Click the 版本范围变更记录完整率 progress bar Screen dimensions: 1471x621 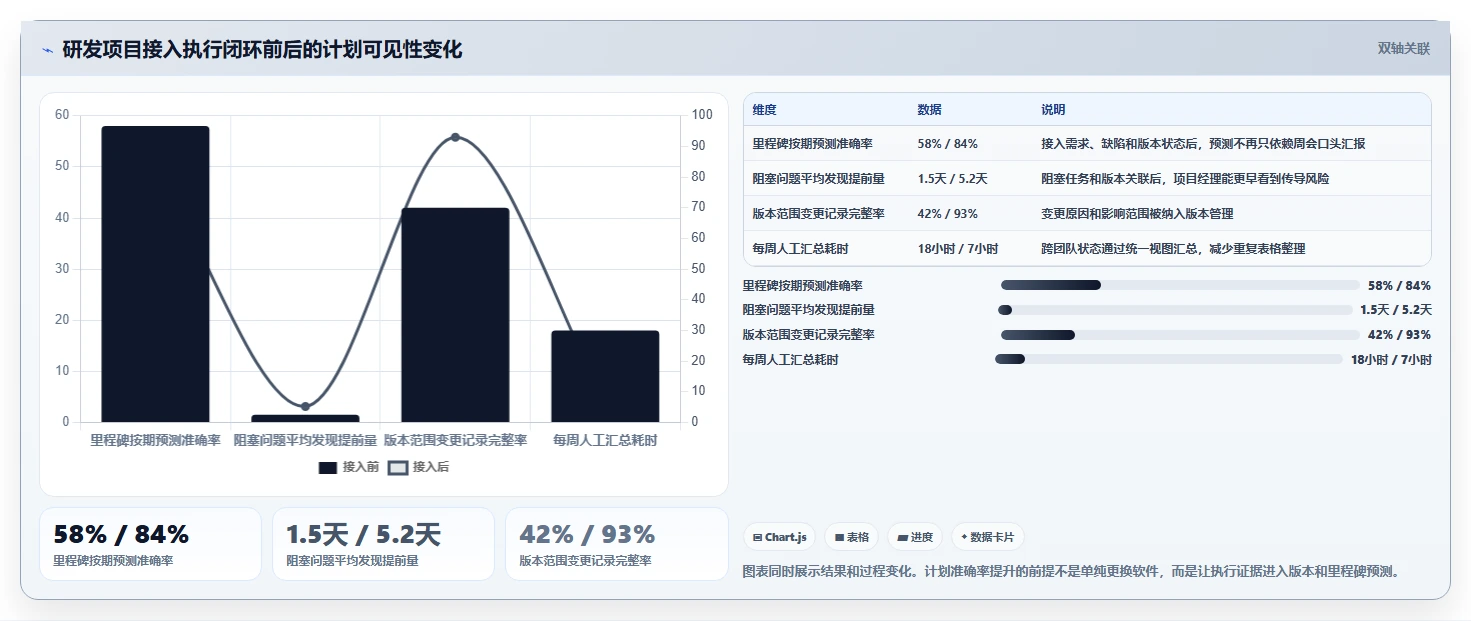coord(1180,335)
